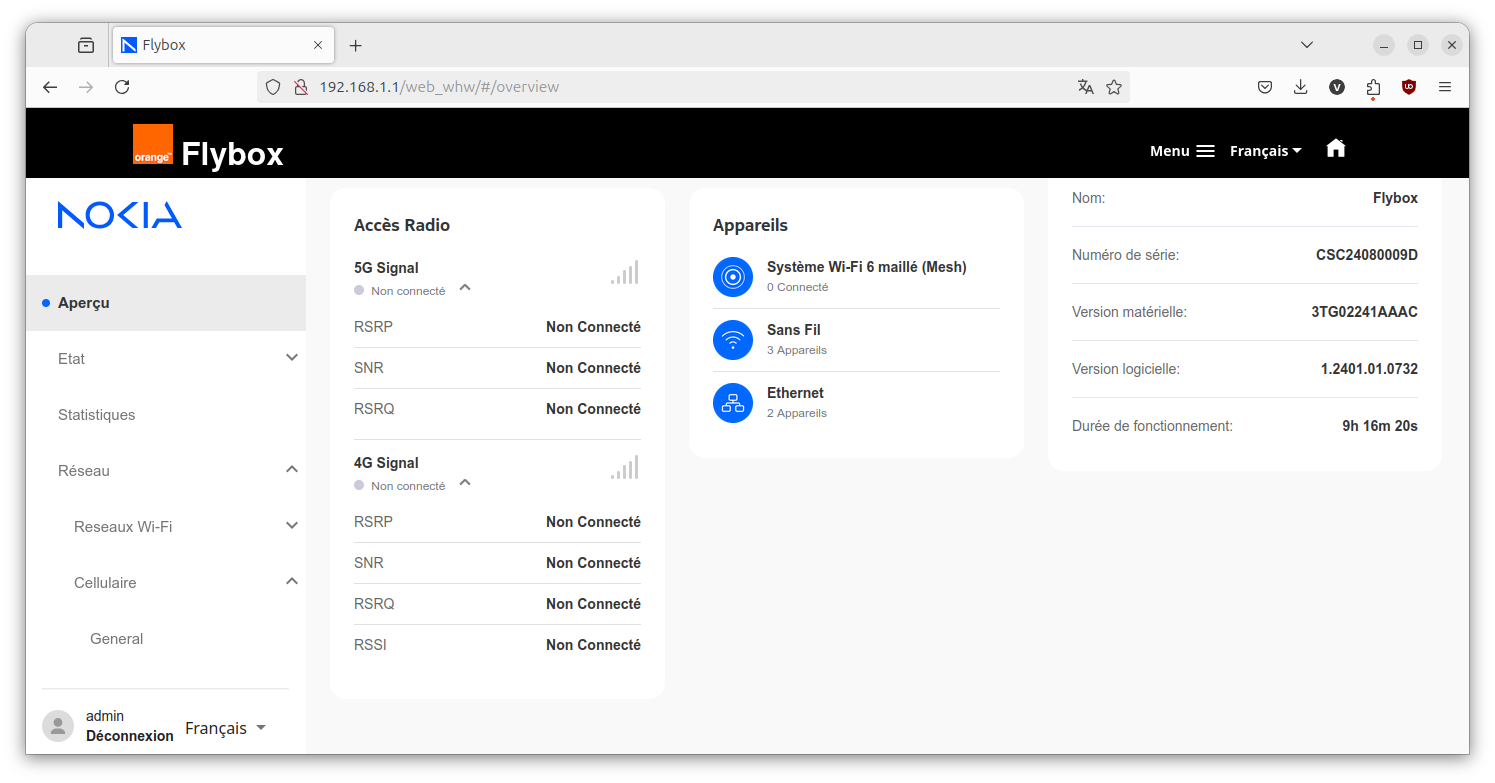Click the Orange logo in header
This screenshot has width=1495, height=783.
pos(153,144)
